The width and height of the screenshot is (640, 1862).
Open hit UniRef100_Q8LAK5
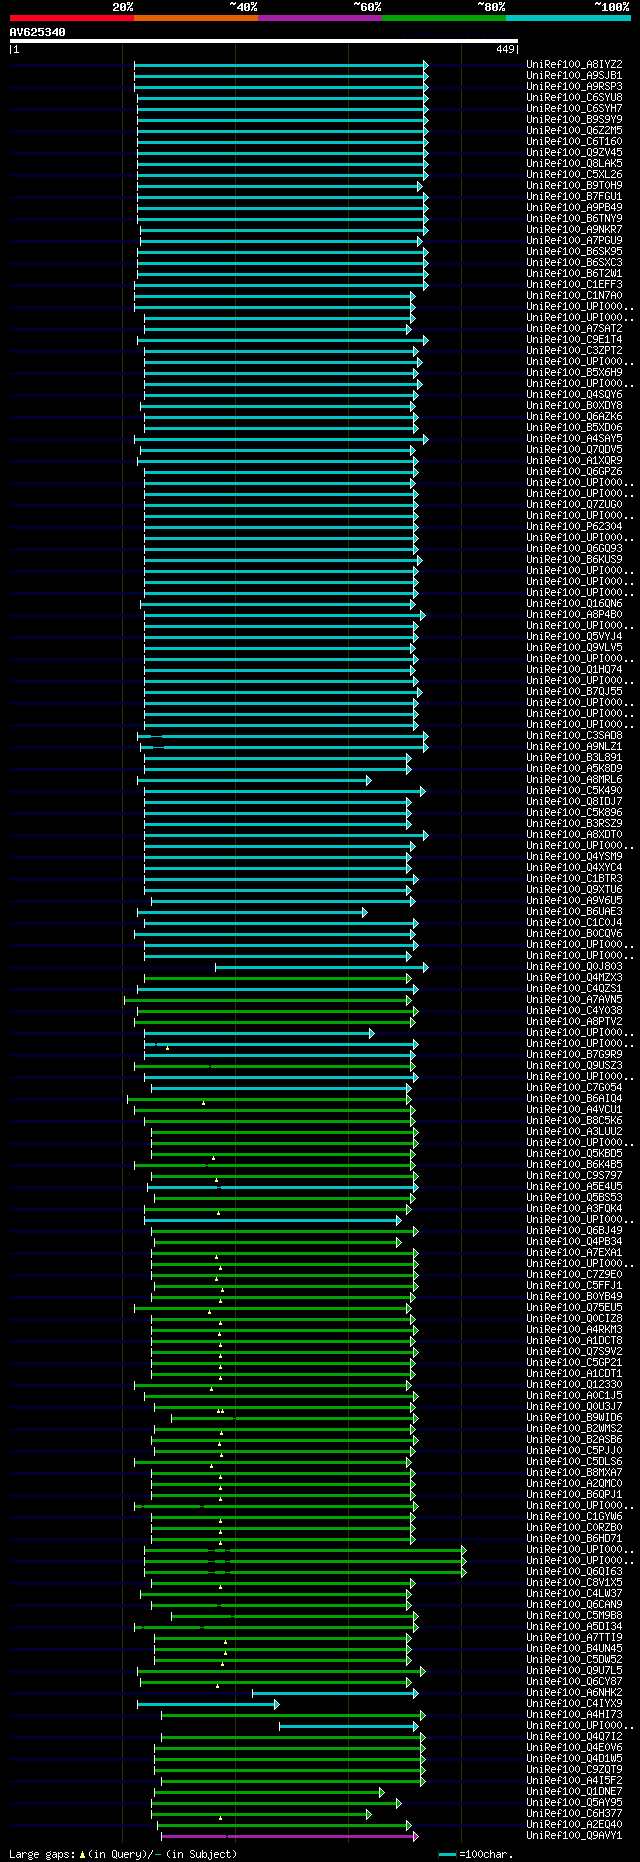(574, 163)
